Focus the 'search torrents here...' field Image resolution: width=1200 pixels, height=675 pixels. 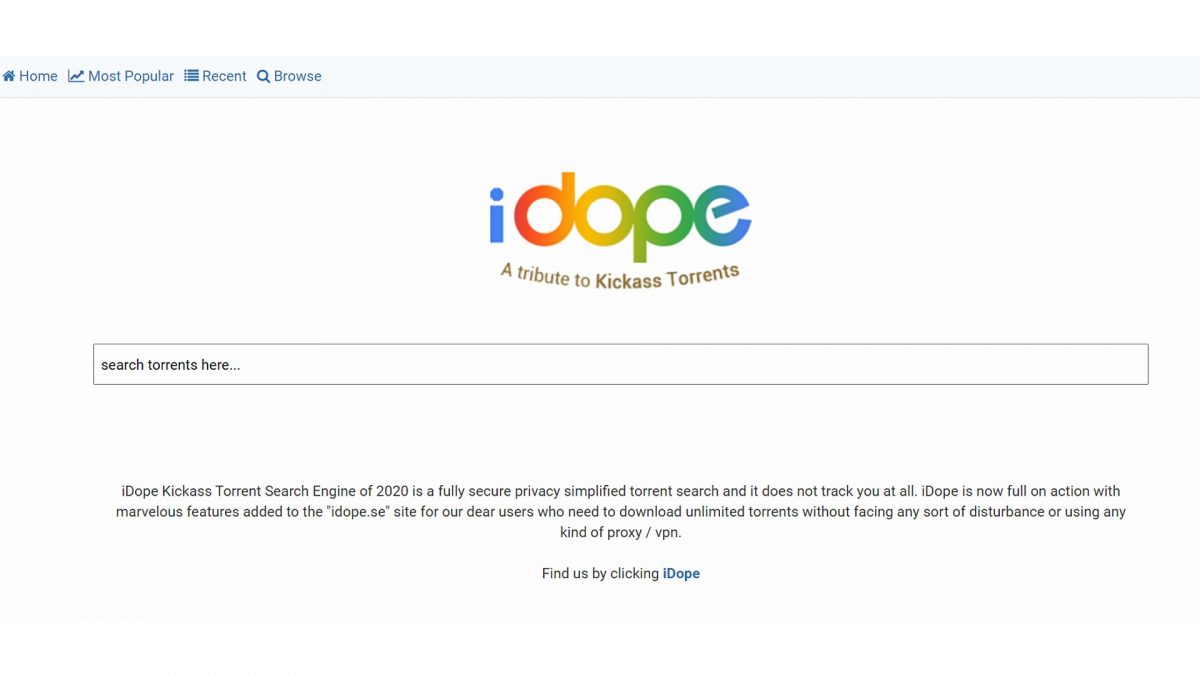click(620, 365)
